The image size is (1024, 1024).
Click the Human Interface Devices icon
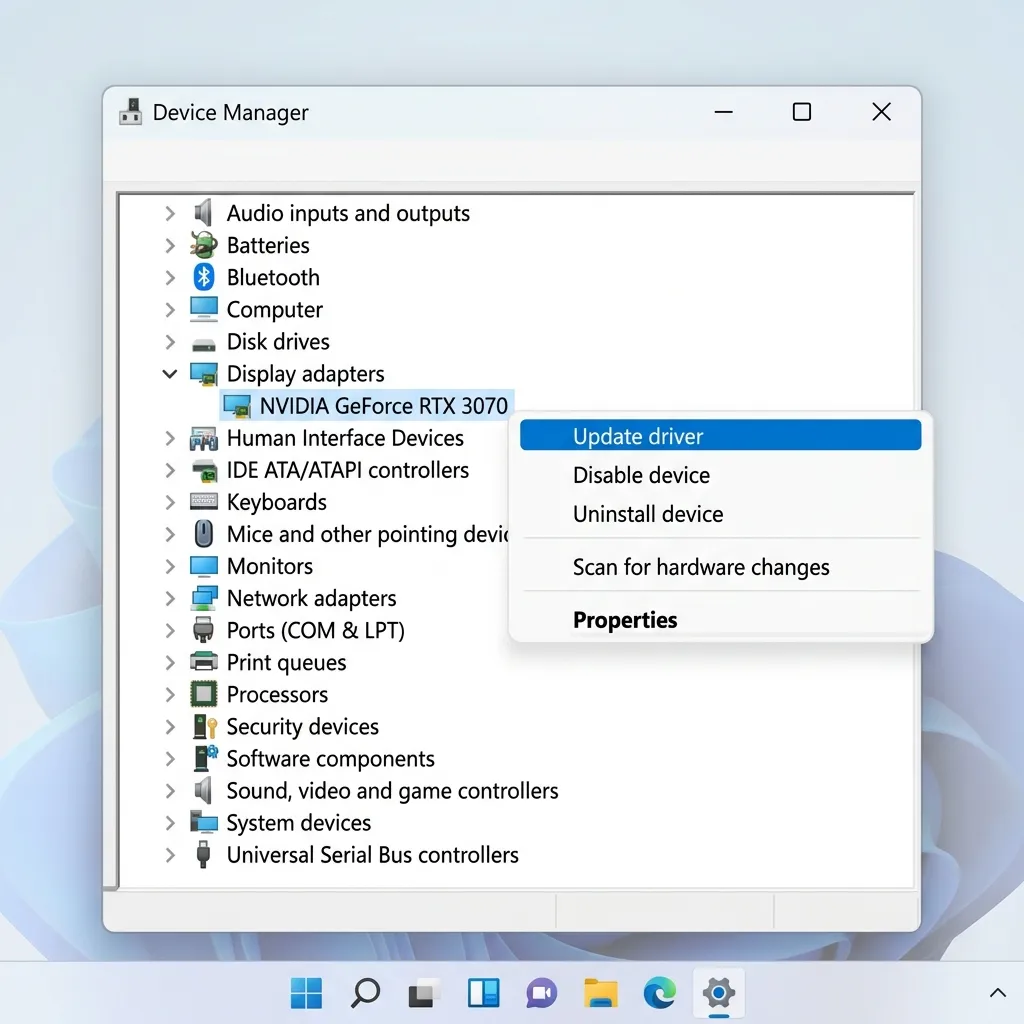click(x=204, y=438)
